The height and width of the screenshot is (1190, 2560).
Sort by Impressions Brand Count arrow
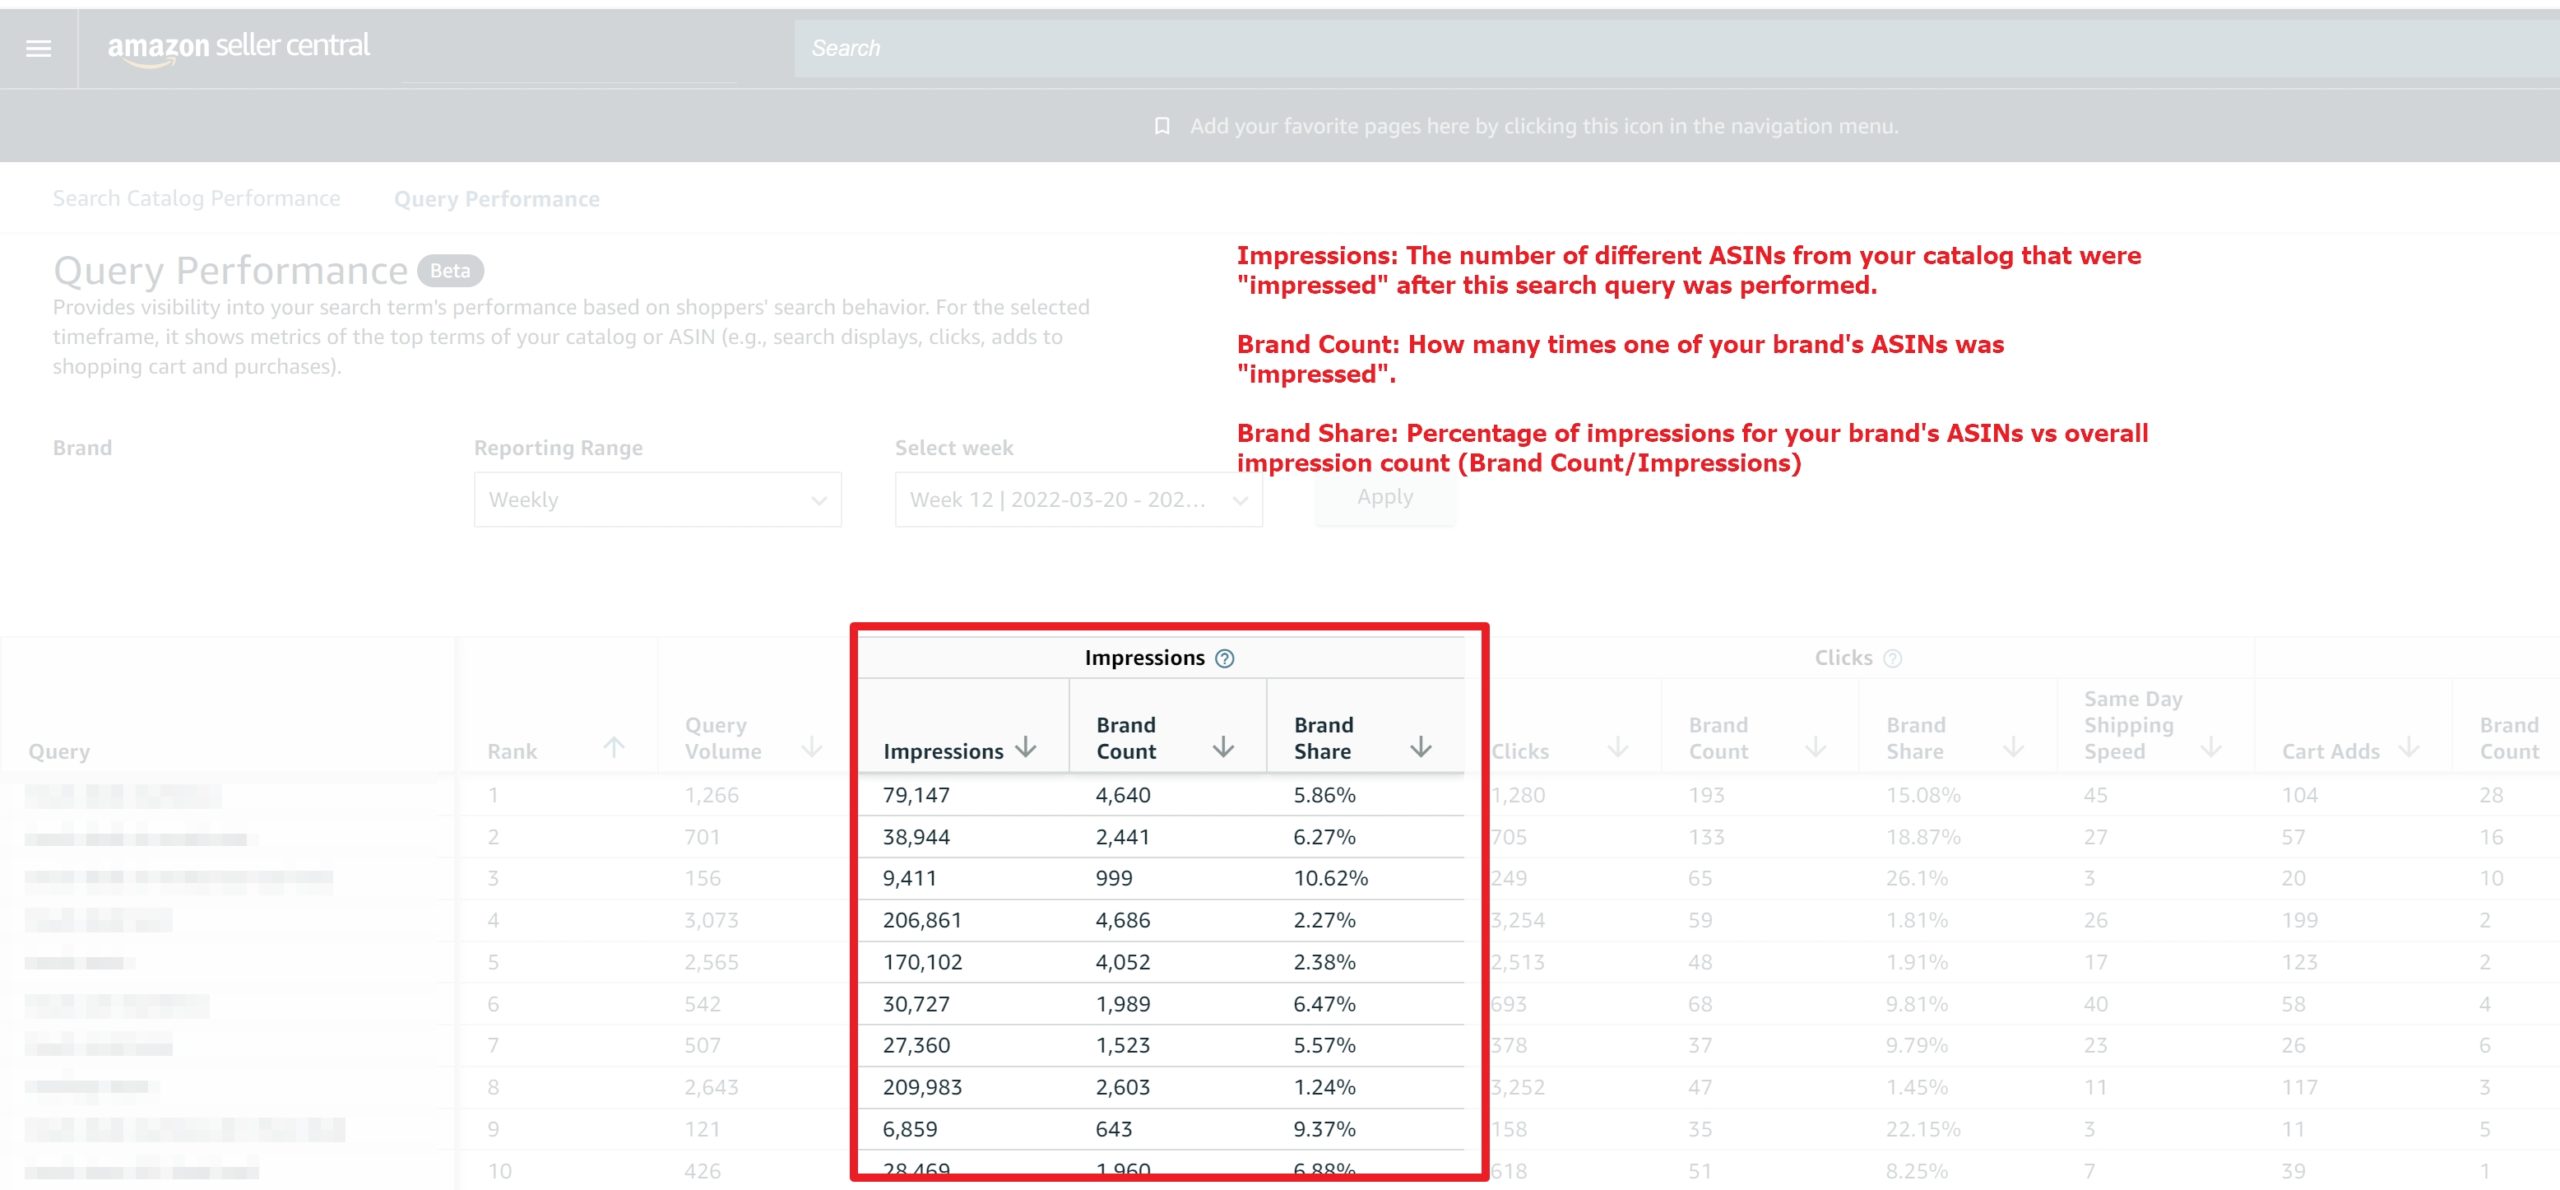[1223, 747]
